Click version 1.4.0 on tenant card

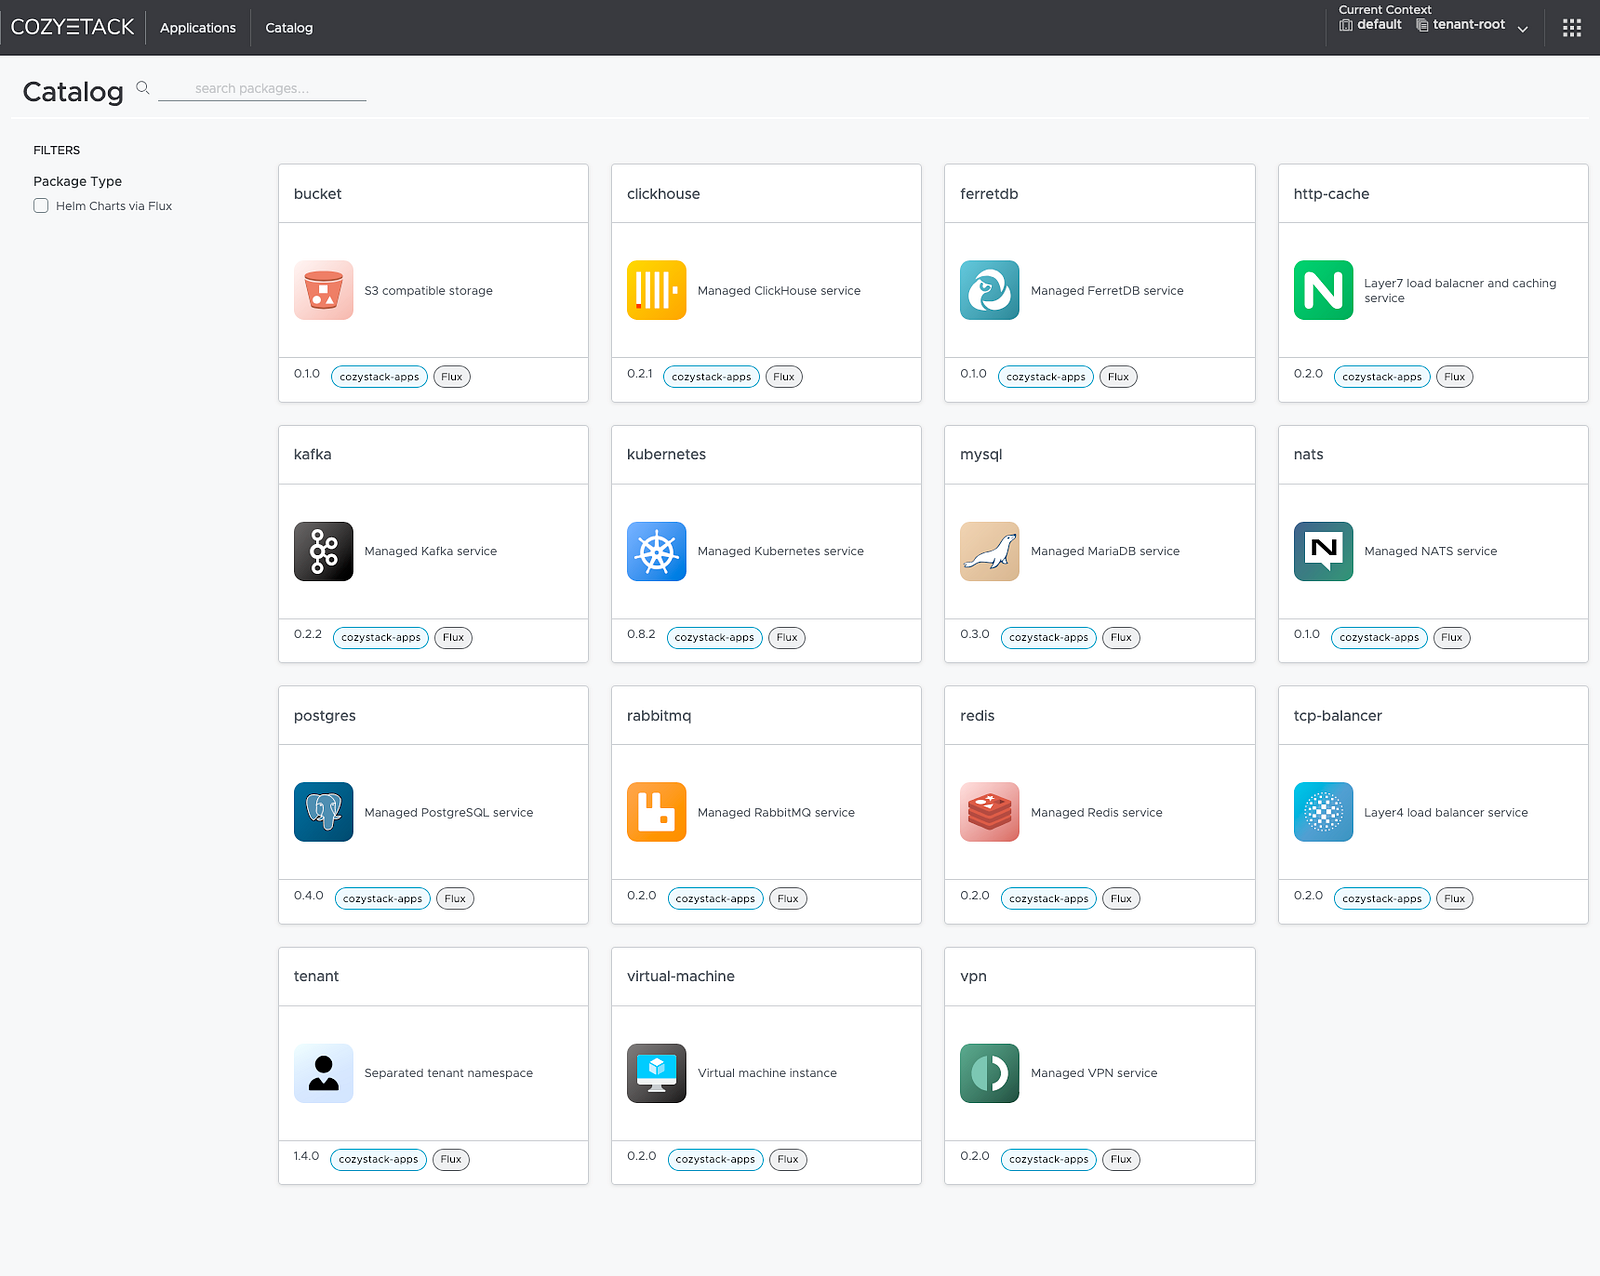(306, 1156)
